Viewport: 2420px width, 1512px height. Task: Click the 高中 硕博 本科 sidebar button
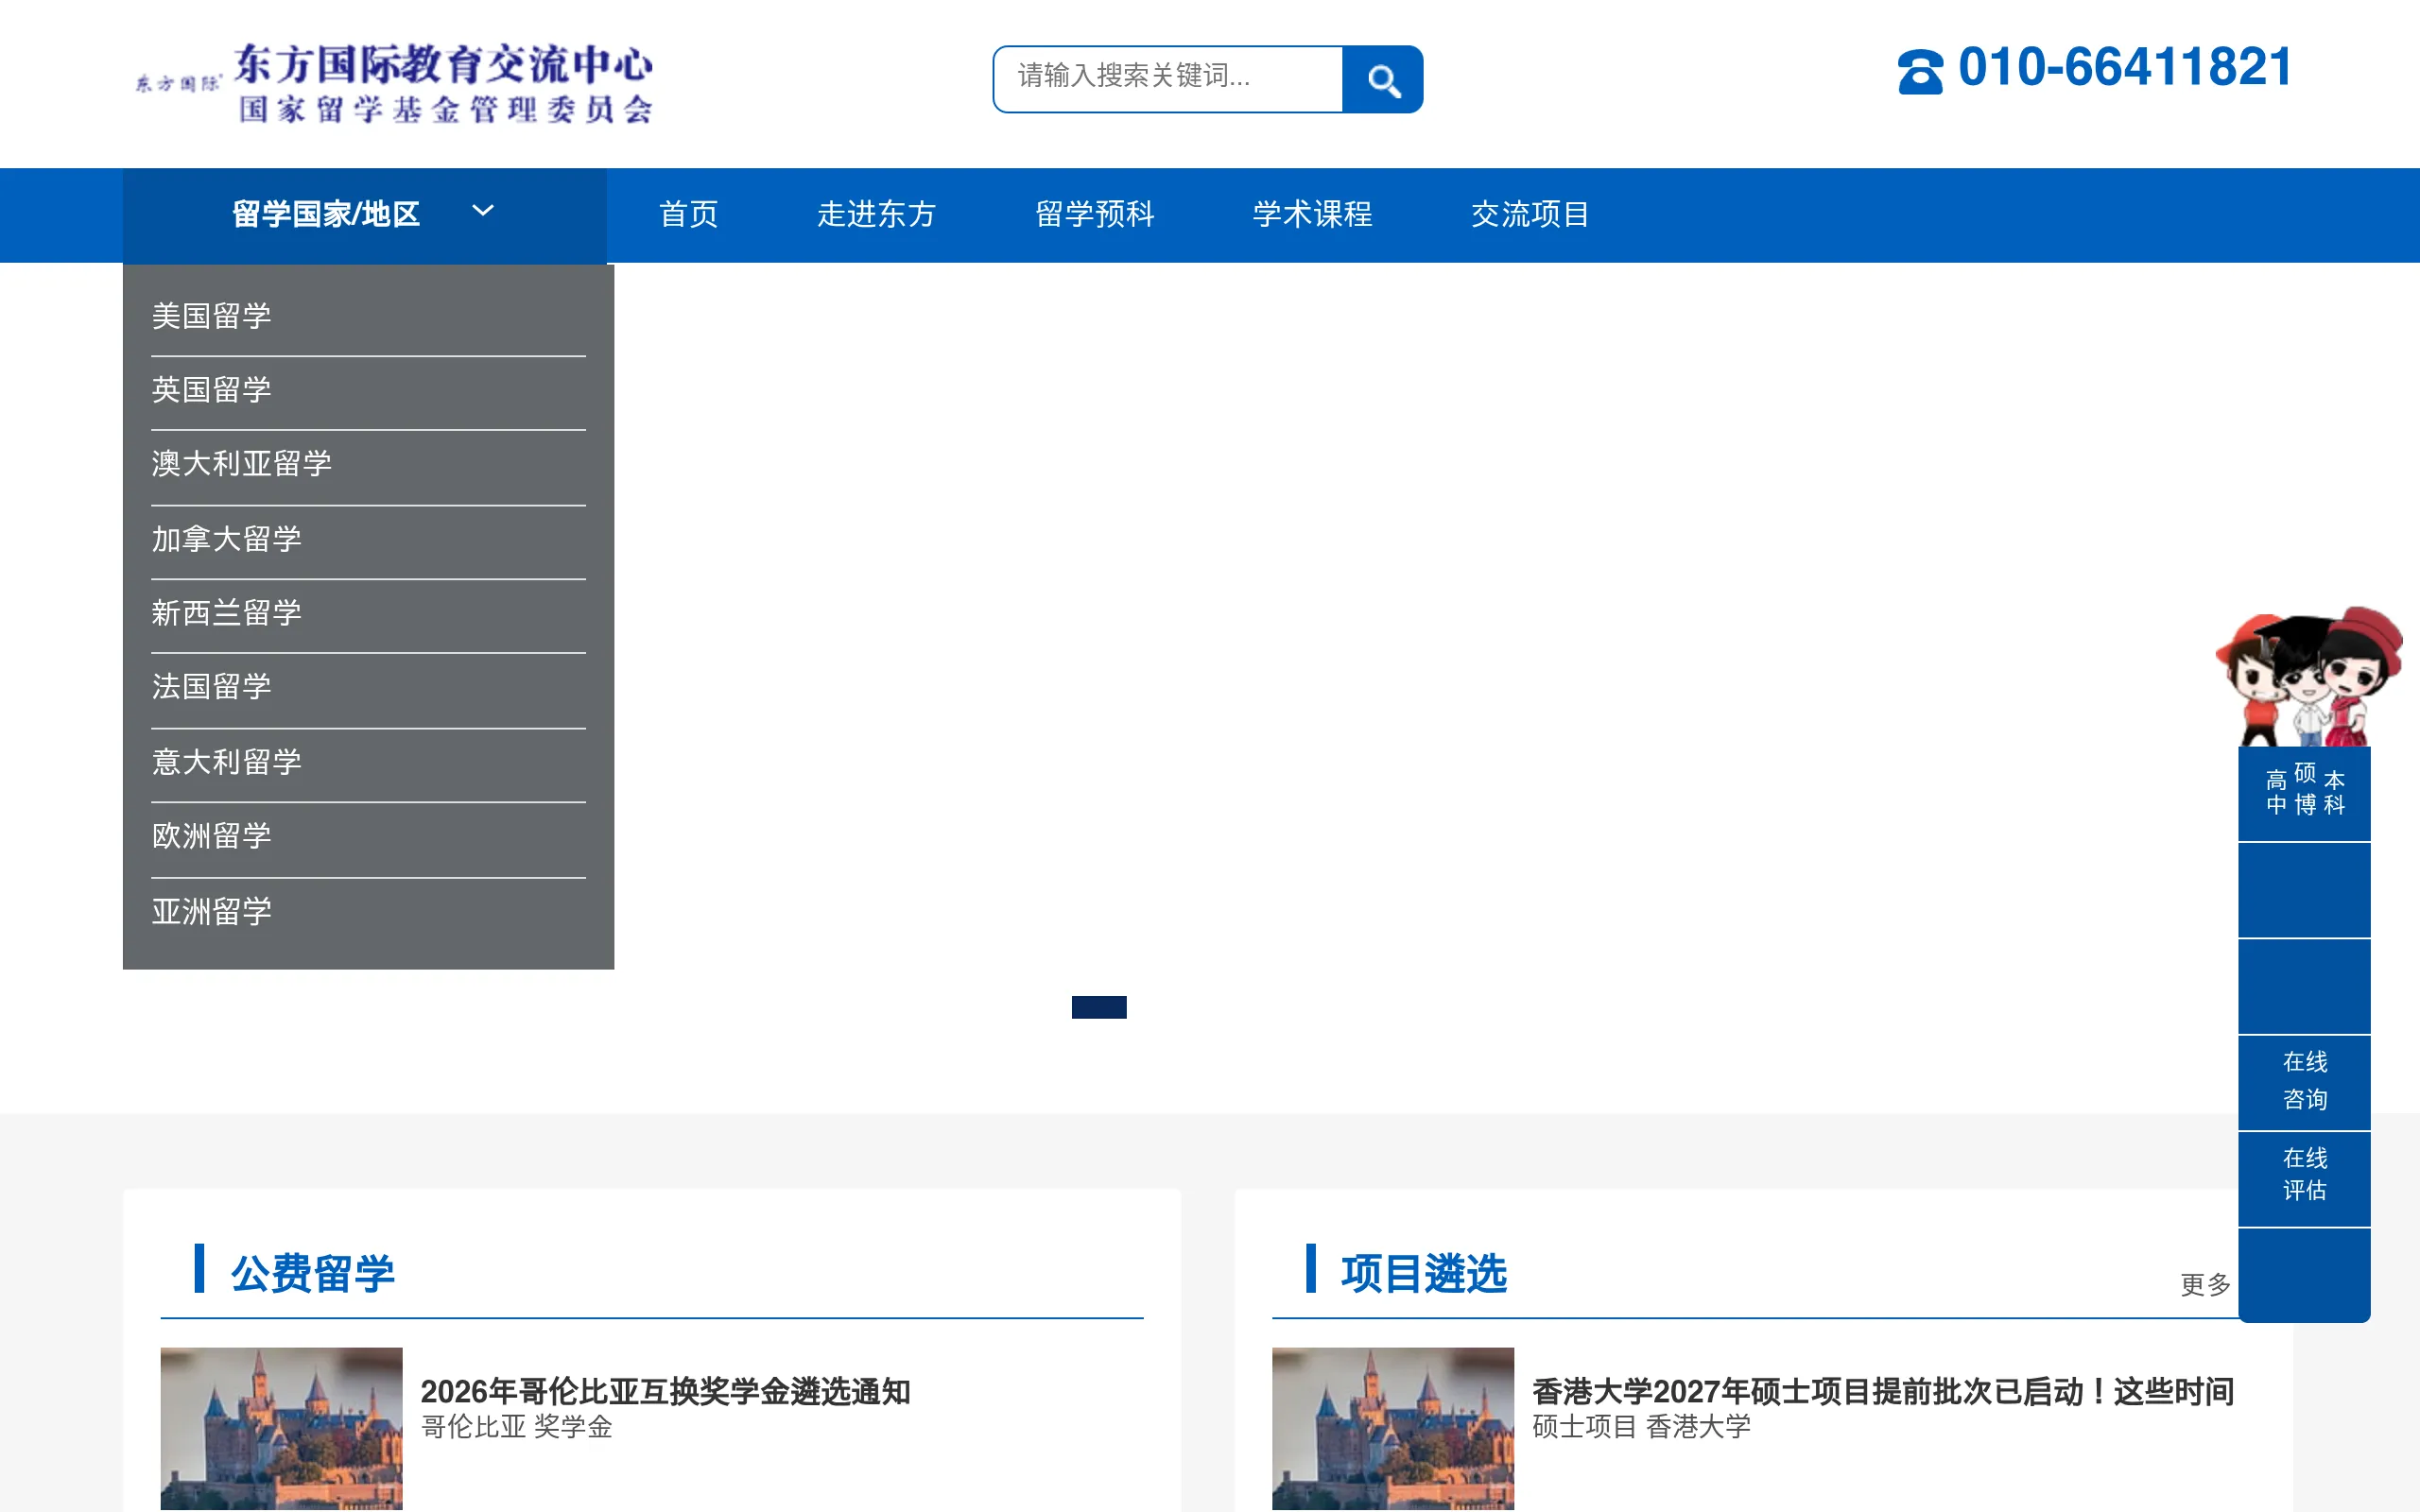click(2304, 792)
